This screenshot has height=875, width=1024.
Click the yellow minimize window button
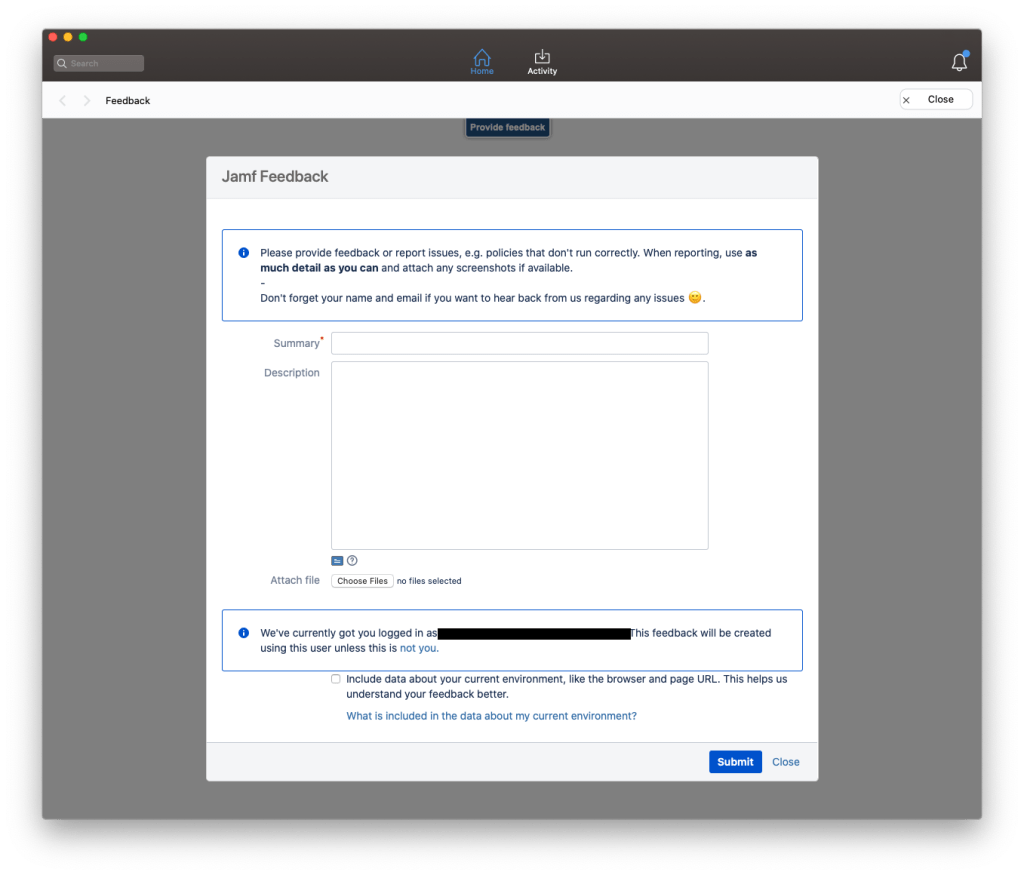pyautogui.click(x=68, y=37)
